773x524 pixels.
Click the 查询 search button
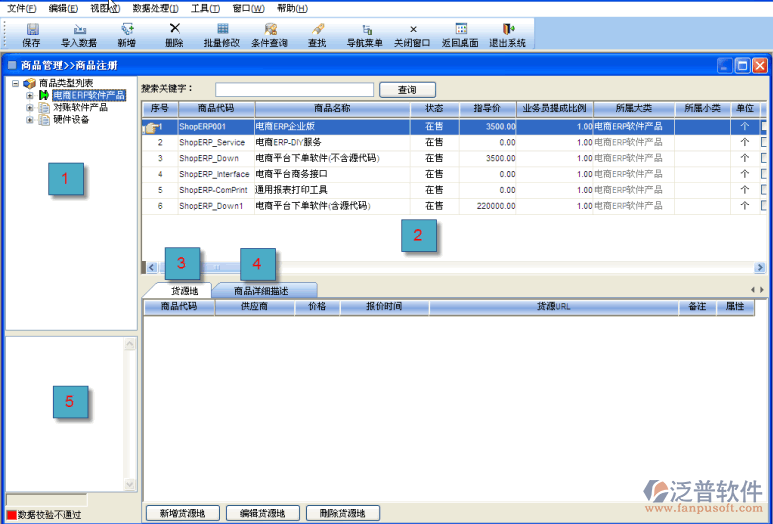[x=407, y=90]
